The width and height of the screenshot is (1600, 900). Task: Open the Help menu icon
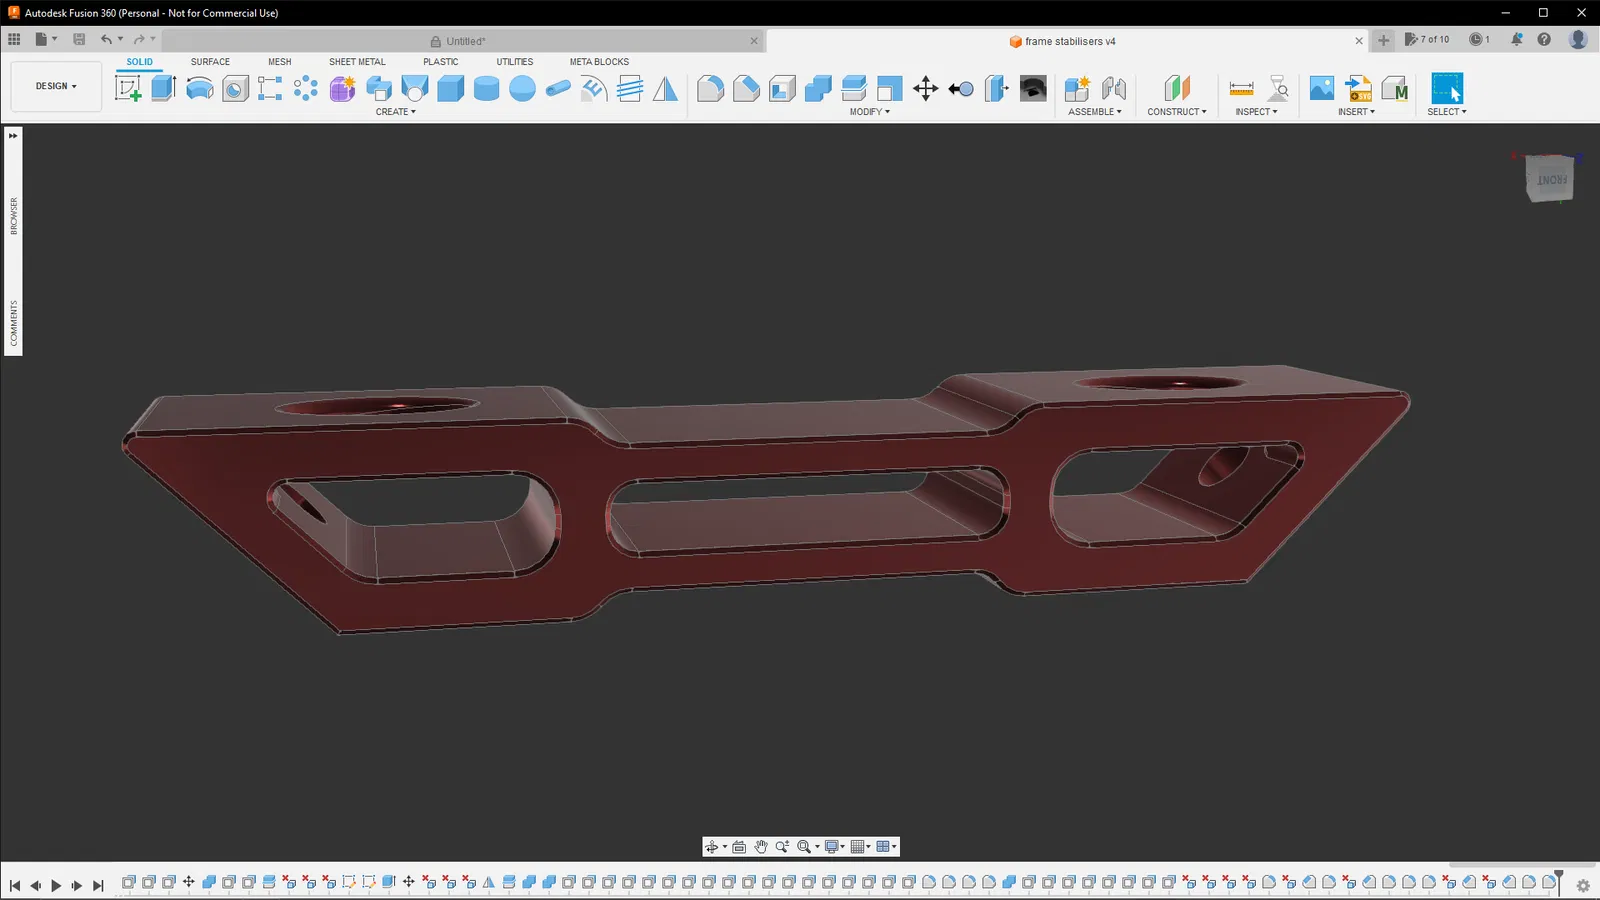pyautogui.click(x=1544, y=39)
